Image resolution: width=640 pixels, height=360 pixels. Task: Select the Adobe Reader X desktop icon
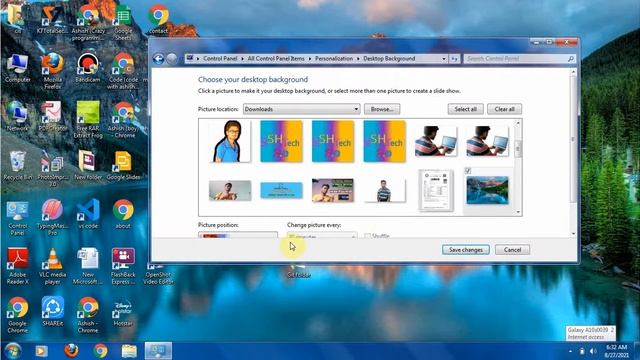click(x=18, y=267)
